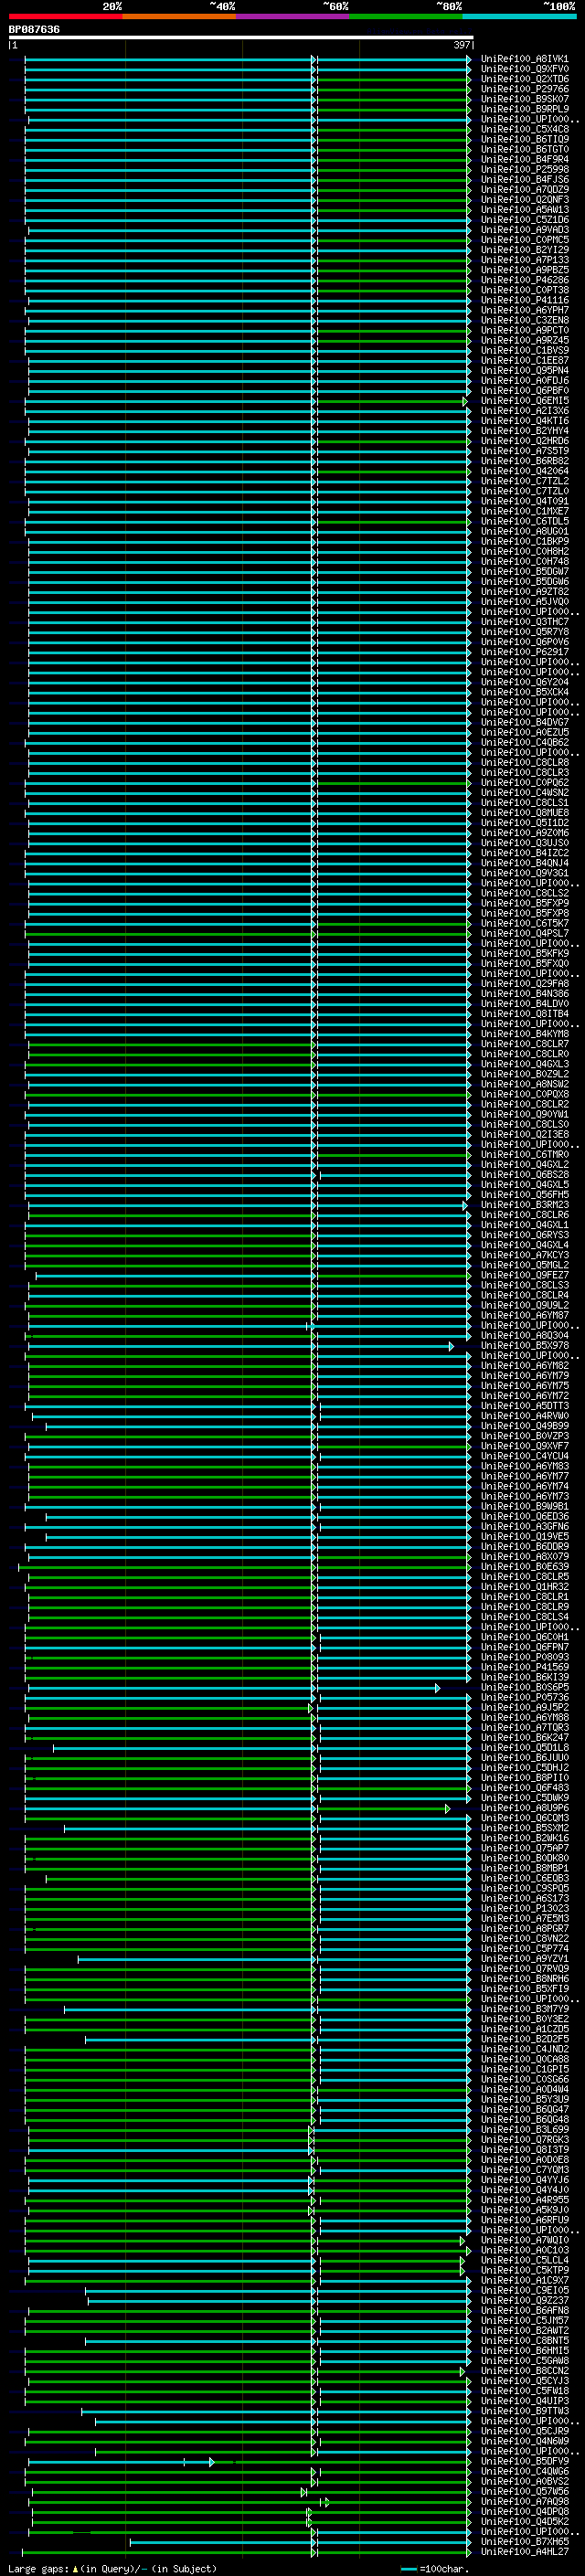The height and width of the screenshot is (2576, 585).
Task: Select hit label UniRef100_Q4GXL1
Action: click(x=525, y=1225)
